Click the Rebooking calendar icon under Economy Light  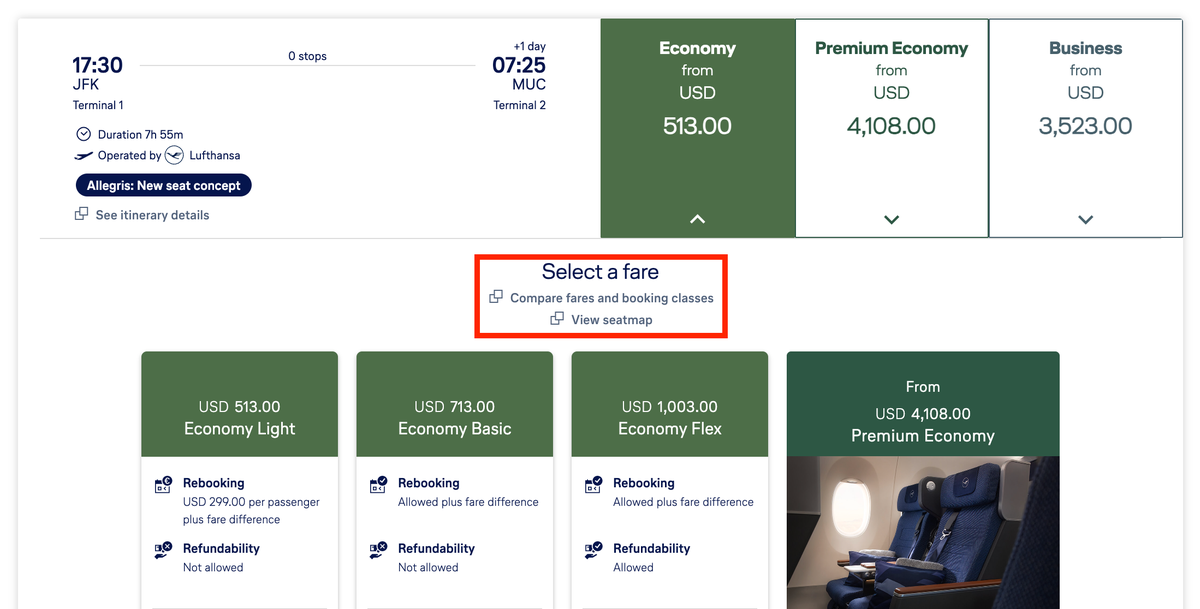(163, 484)
